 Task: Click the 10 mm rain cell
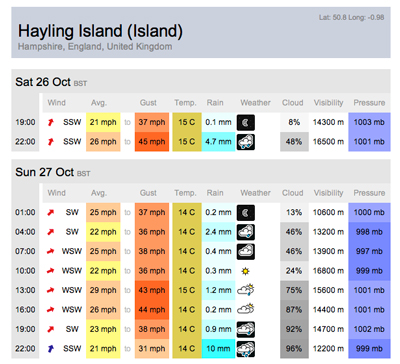[218, 349]
